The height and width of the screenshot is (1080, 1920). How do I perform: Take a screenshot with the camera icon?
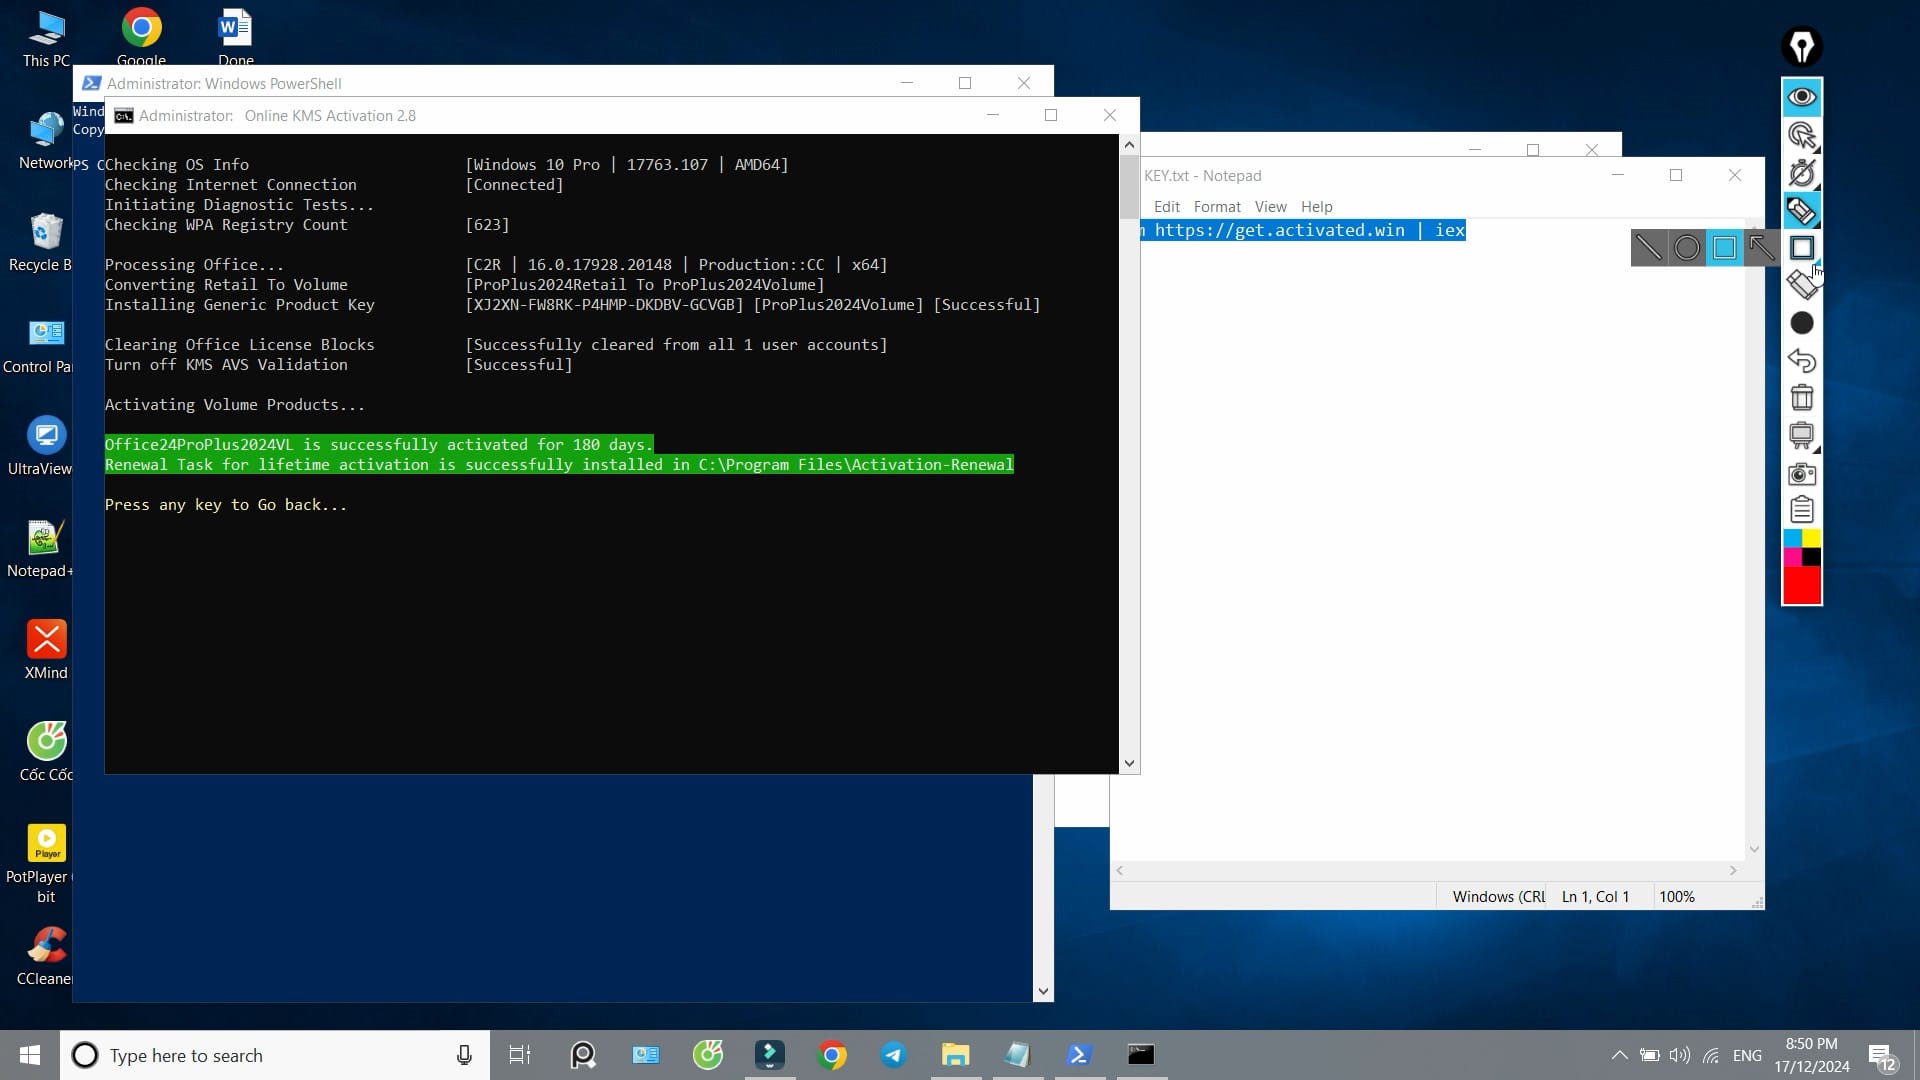coord(1802,473)
